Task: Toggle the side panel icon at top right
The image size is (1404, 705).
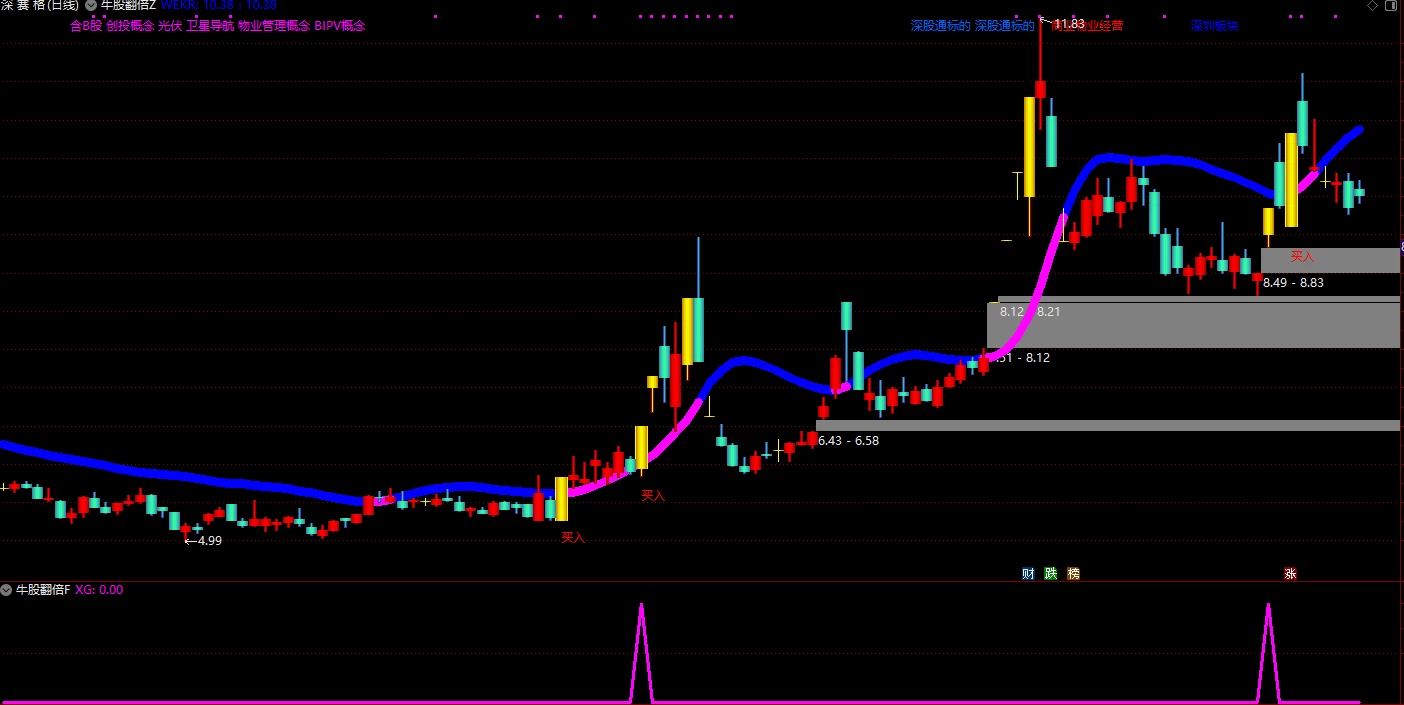Action: 1390,5
